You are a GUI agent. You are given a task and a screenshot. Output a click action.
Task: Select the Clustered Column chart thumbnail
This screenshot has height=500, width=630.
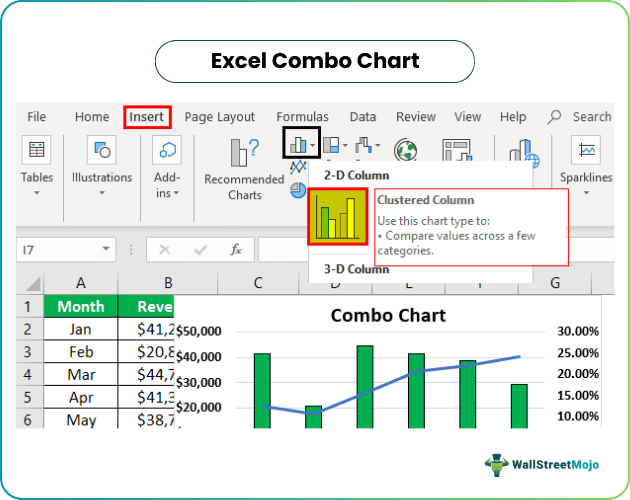click(338, 217)
